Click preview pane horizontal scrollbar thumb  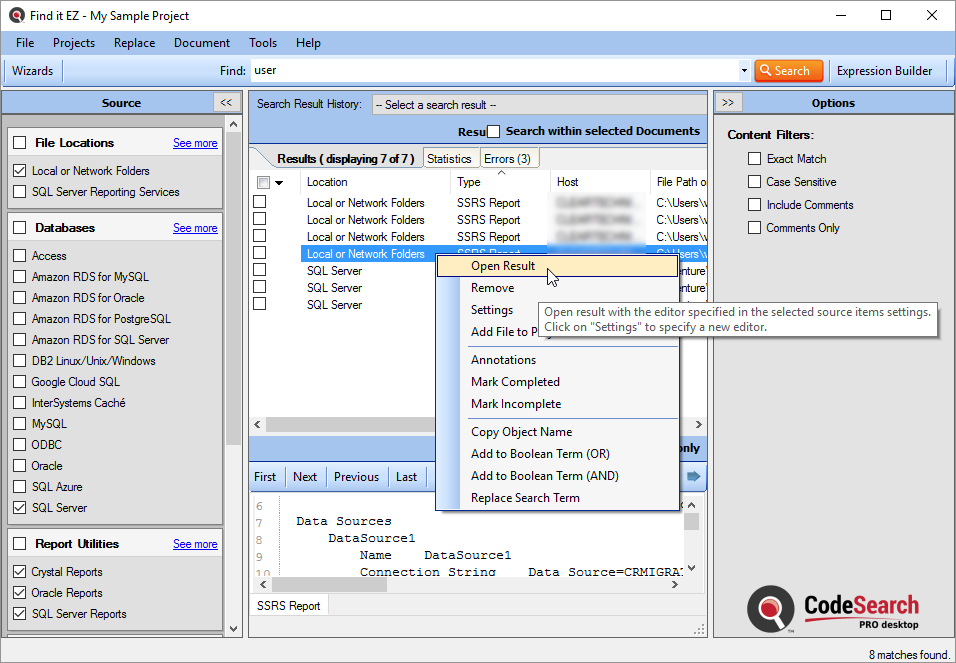tap(329, 584)
